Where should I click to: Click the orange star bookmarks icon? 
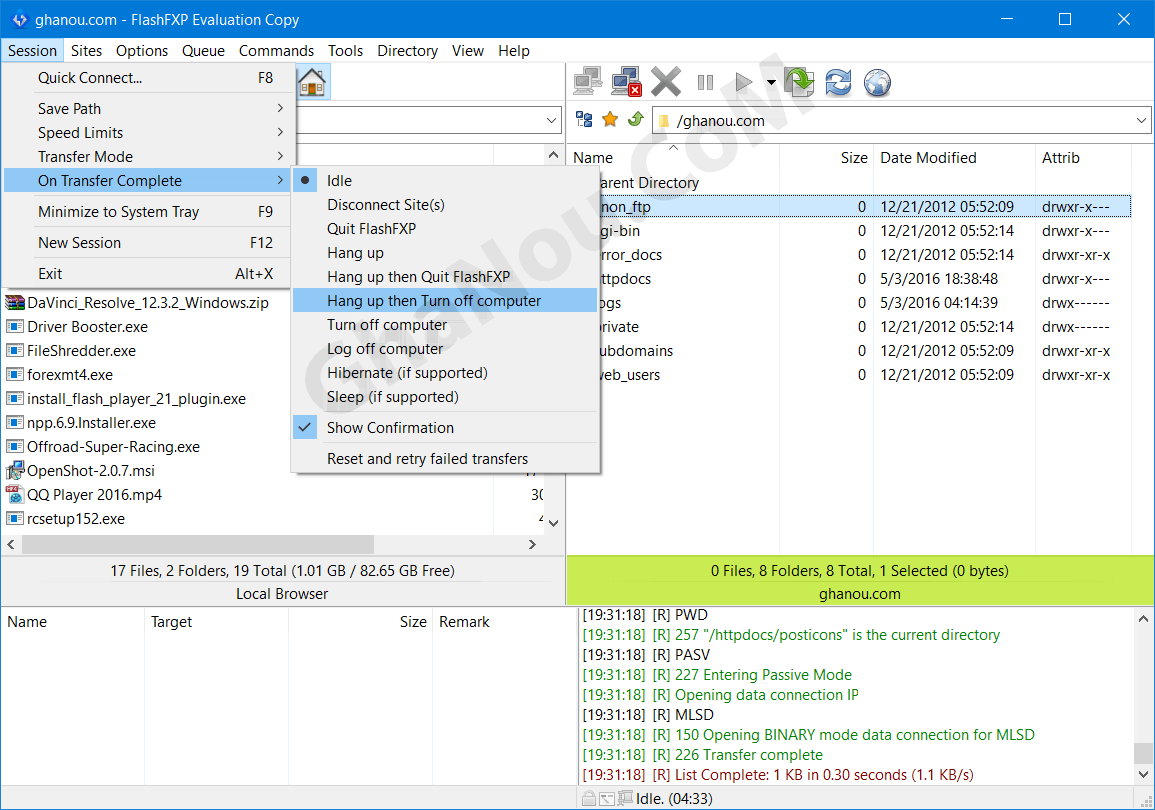[x=610, y=119]
